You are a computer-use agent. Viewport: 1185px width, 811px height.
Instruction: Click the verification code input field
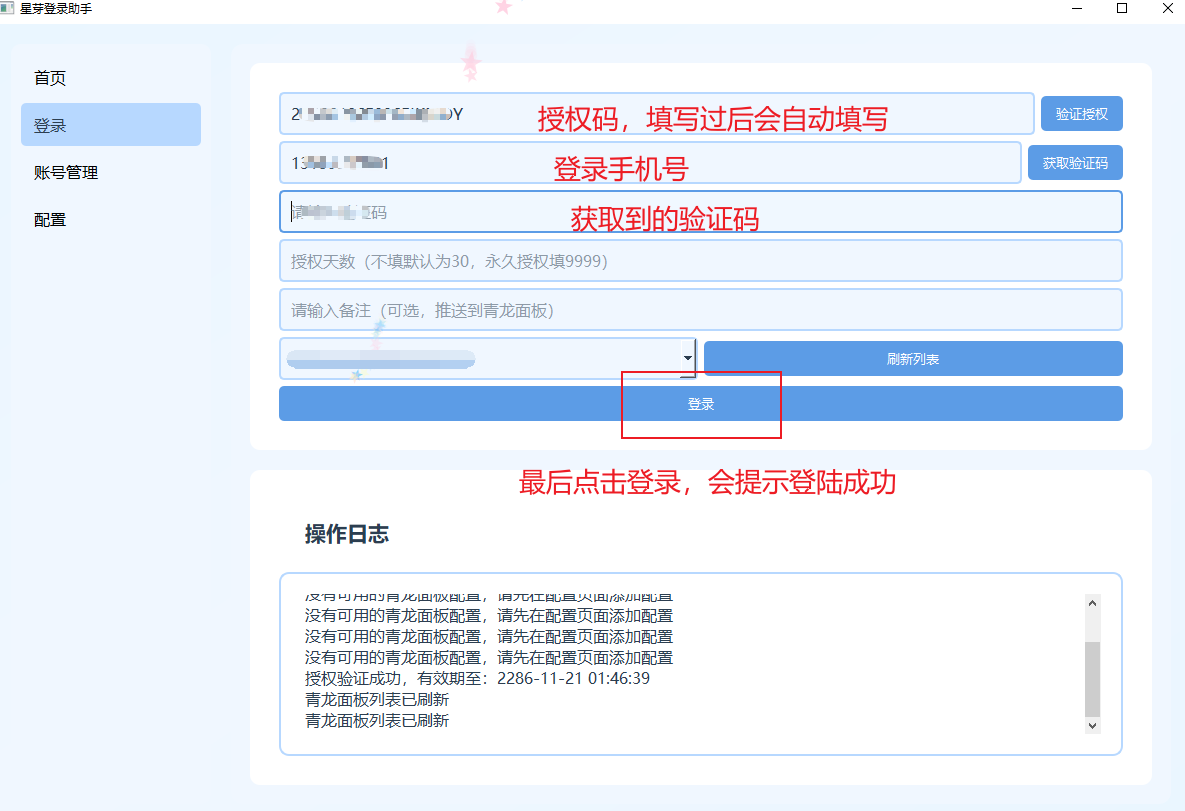[x=700, y=212]
